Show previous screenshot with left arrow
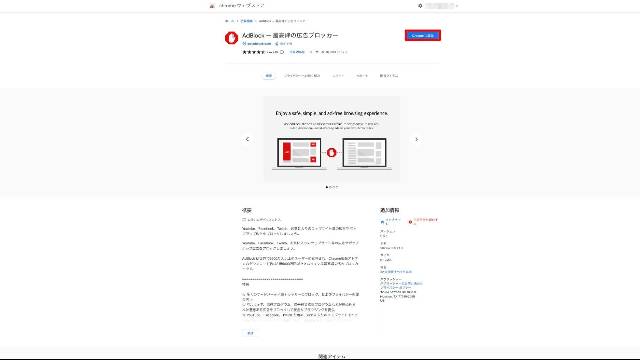Image resolution: width=640 pixels, height=360 pixels. [247, 139]
